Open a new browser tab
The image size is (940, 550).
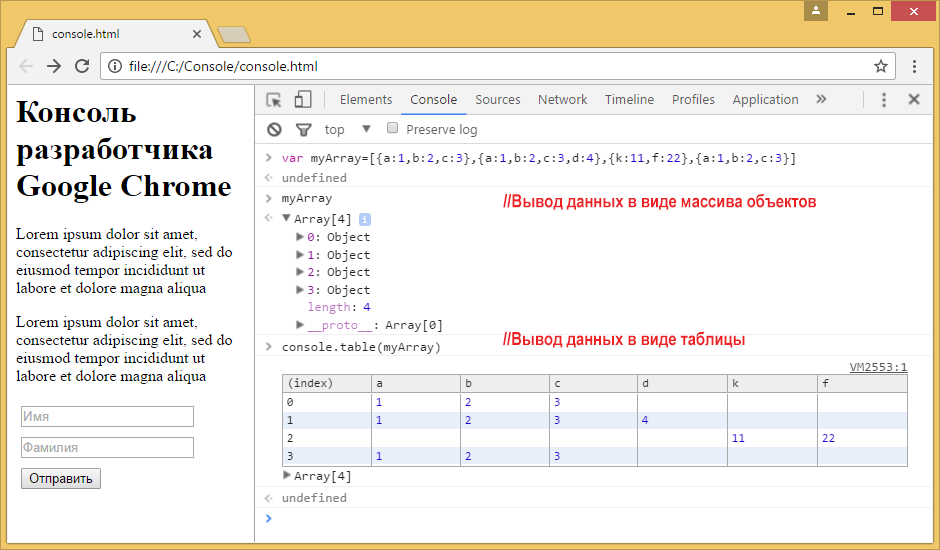[x=234, y=35]
